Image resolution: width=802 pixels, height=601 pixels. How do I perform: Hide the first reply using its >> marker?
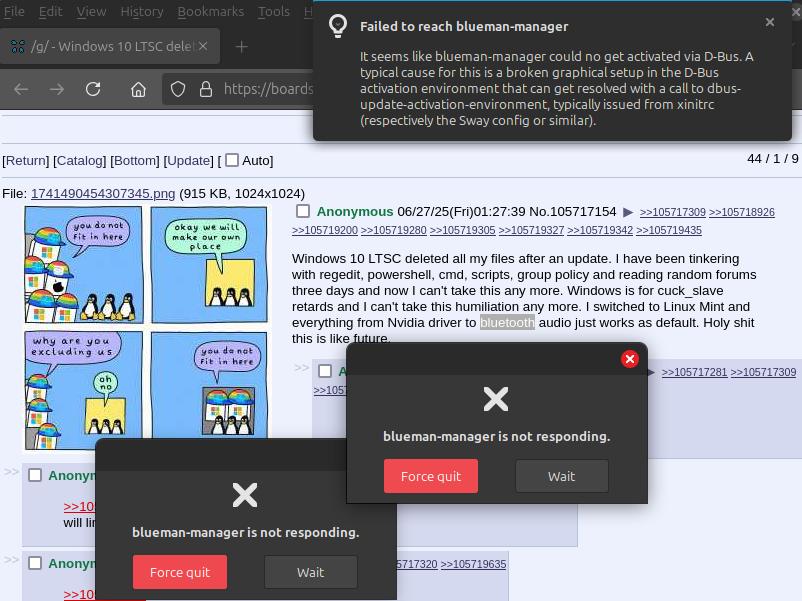point(301,367)
